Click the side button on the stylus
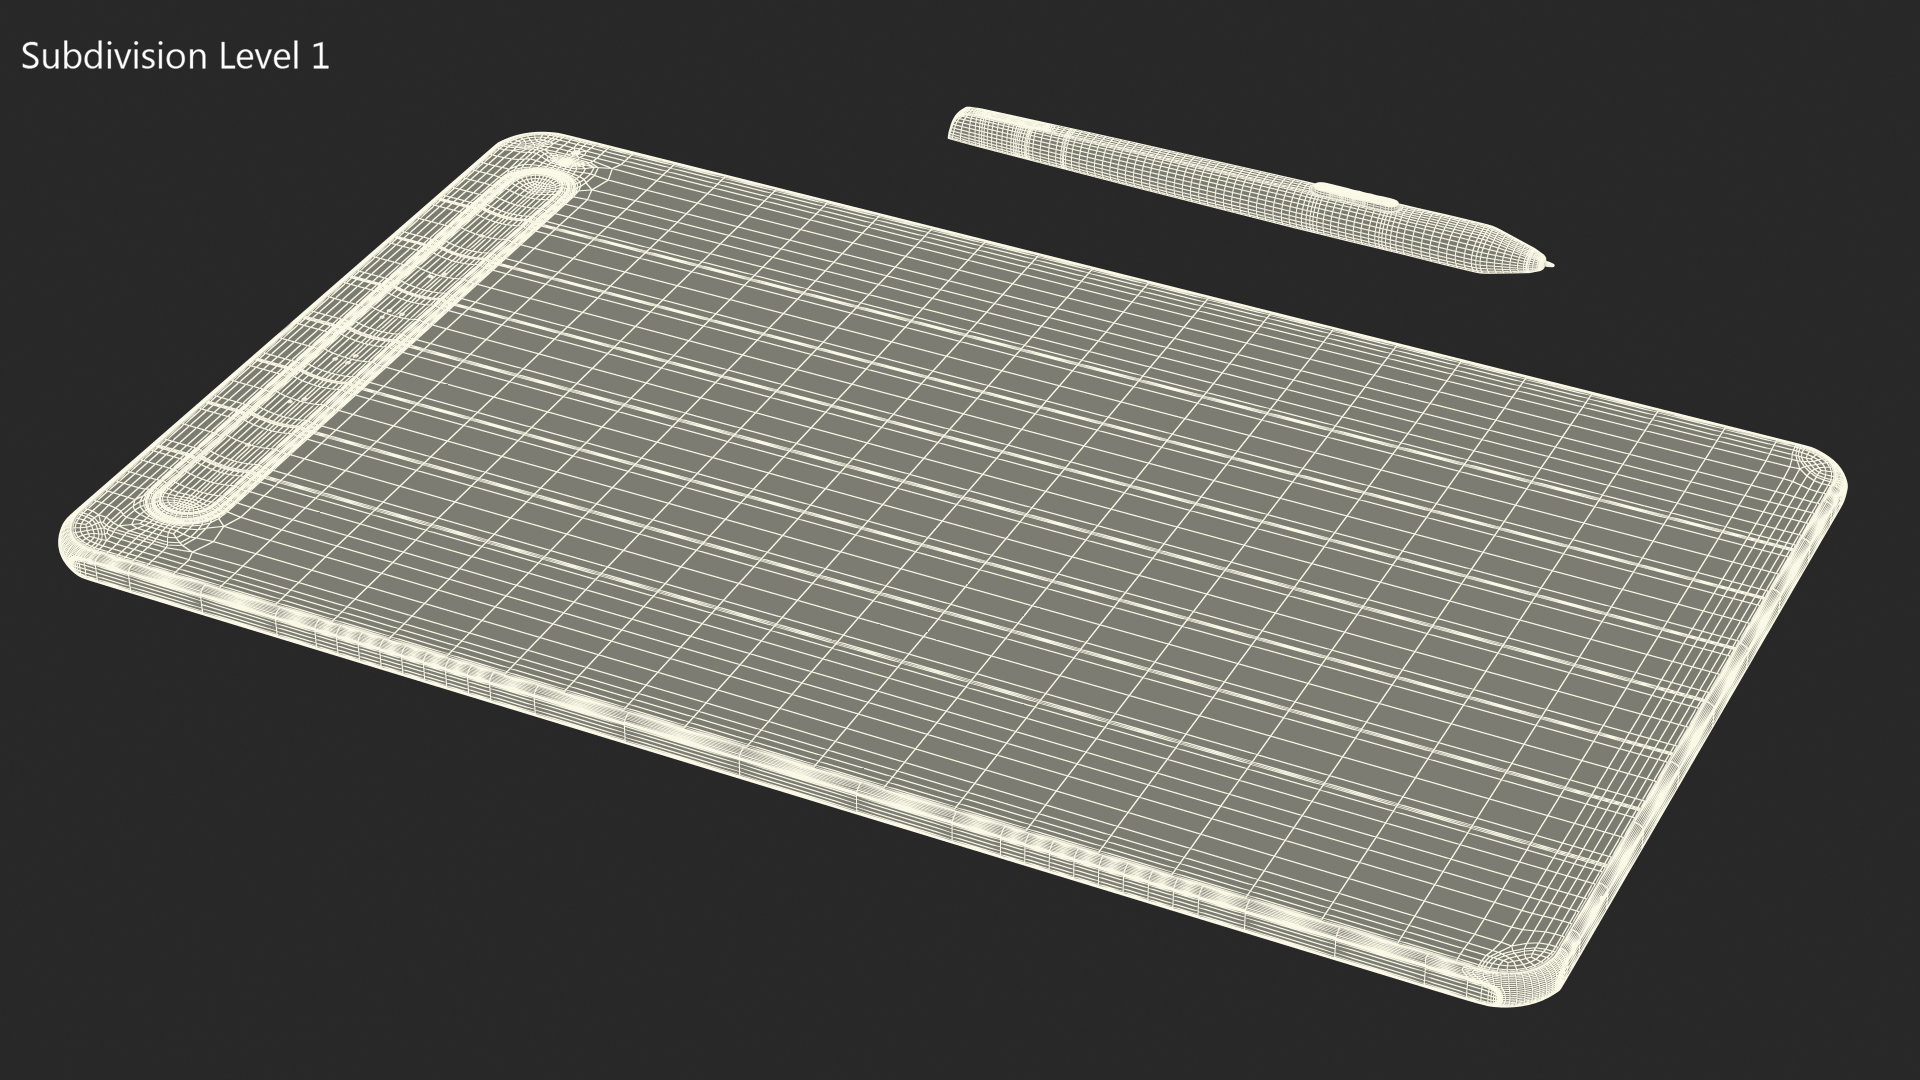The height and width of the screenshot is (1080, 1920). coord(1355,193)
